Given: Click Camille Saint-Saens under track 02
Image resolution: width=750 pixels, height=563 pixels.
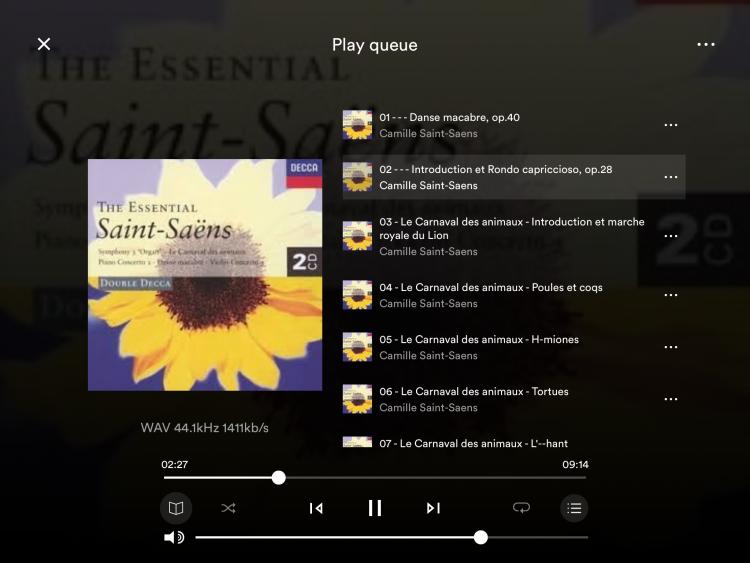Looking at the screenshot, I should pyautogui.click(x=429, y=186).
